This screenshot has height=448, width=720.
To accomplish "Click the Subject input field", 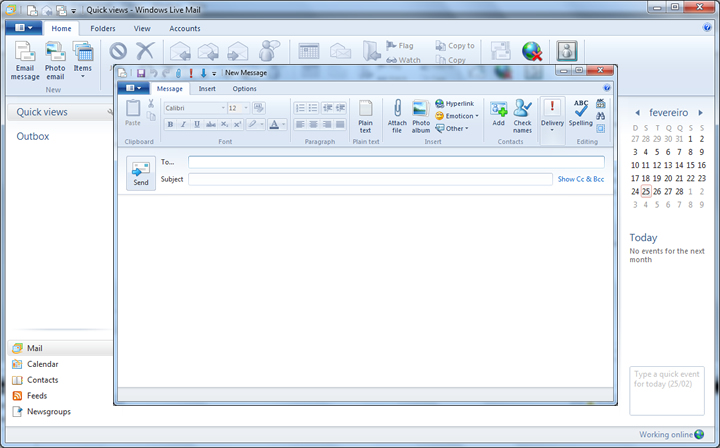I will (370, 179).
